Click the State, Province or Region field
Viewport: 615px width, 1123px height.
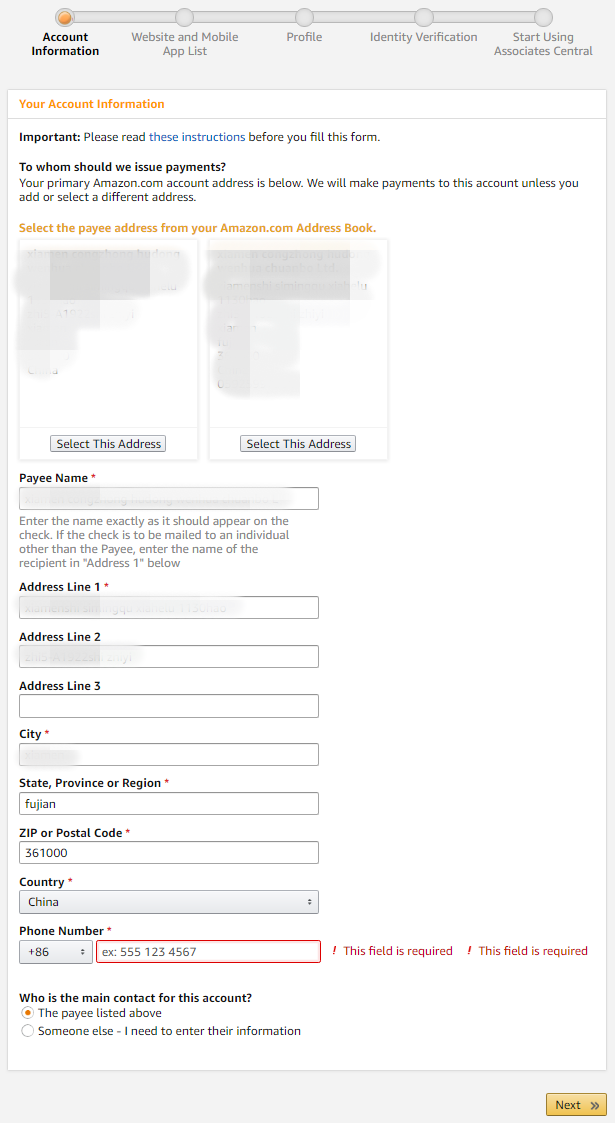[x=169, y=804]
